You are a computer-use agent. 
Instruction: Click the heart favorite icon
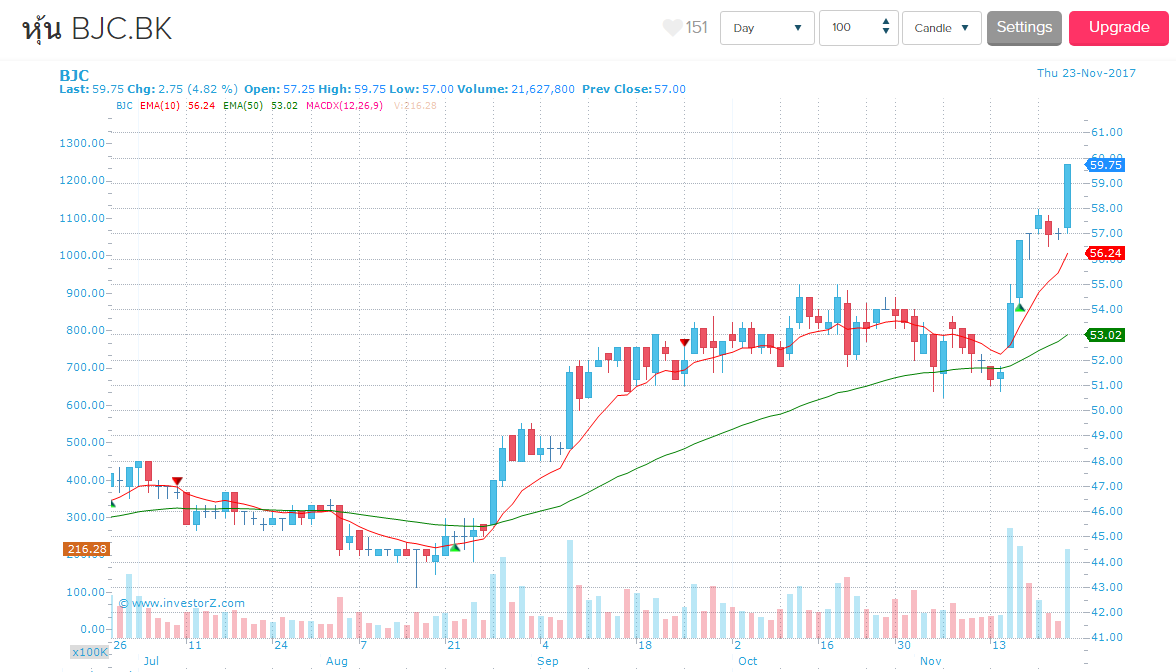tap(672, 28)
